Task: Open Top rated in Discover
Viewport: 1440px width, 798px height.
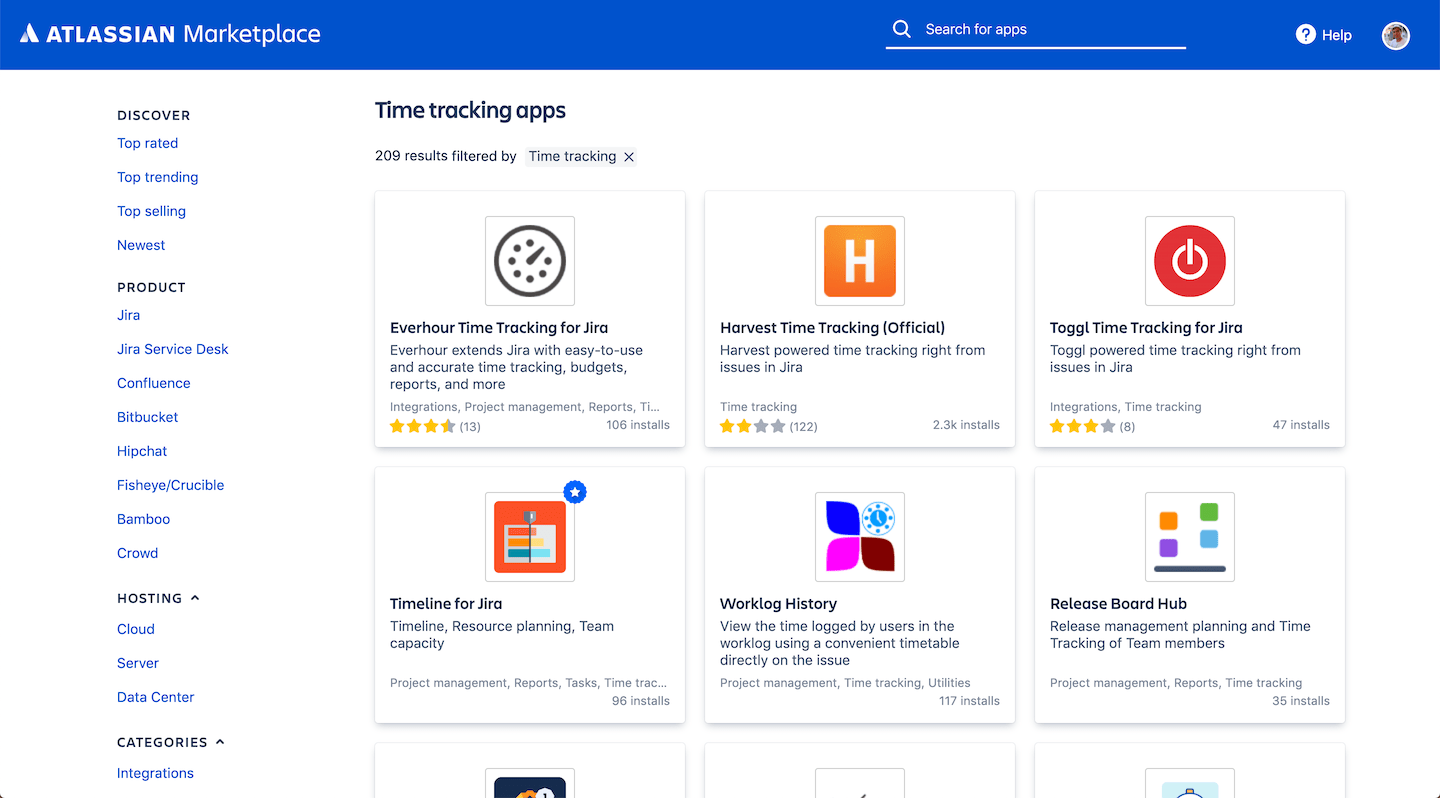Action: coord(147,143)
